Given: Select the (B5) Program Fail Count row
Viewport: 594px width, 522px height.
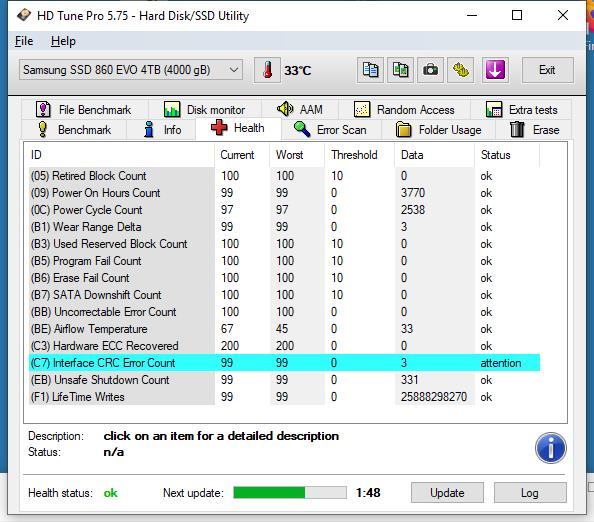Looking at the screenshot, I should point(284,261).
